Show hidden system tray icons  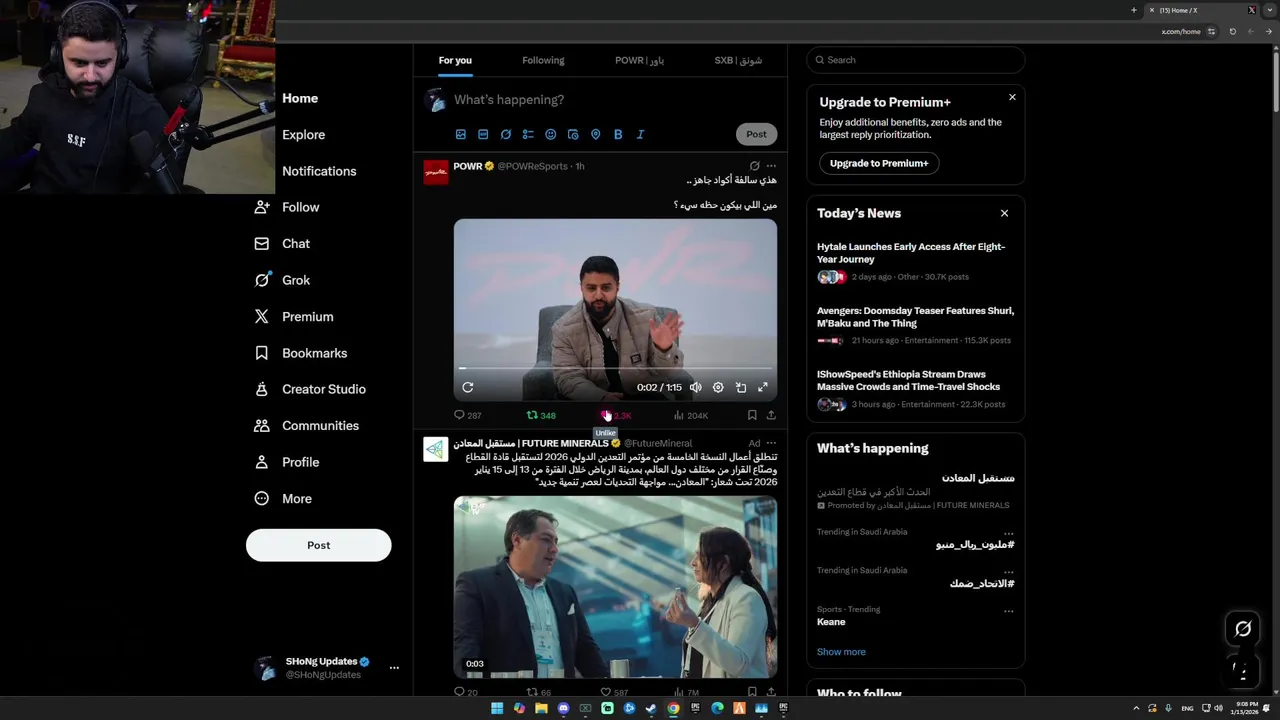(x=1136, y=708)
